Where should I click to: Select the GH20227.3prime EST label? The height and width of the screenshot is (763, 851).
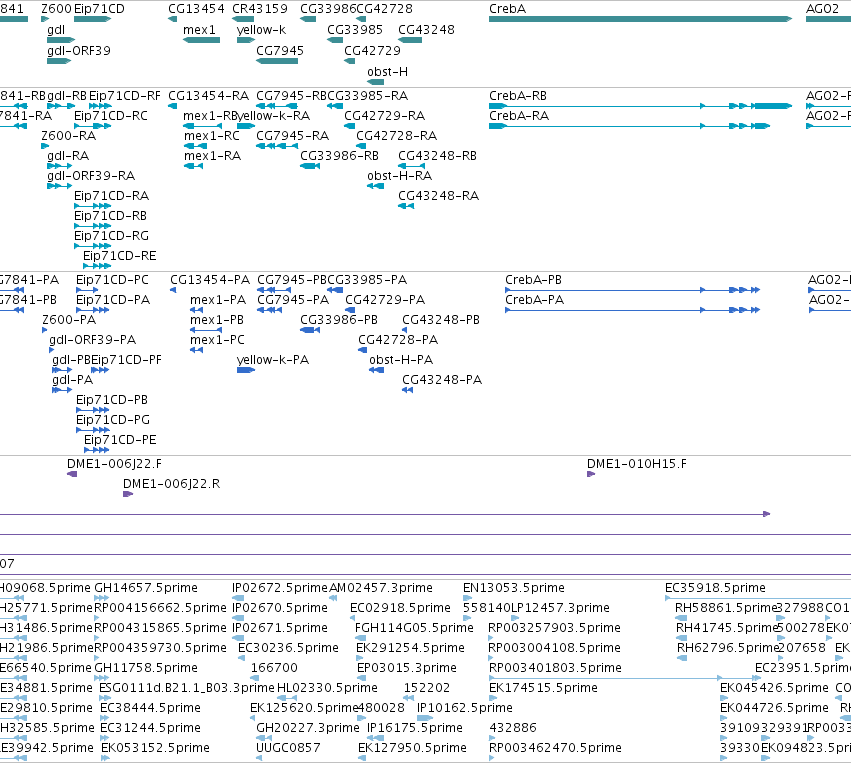click(x=308, y=728)
